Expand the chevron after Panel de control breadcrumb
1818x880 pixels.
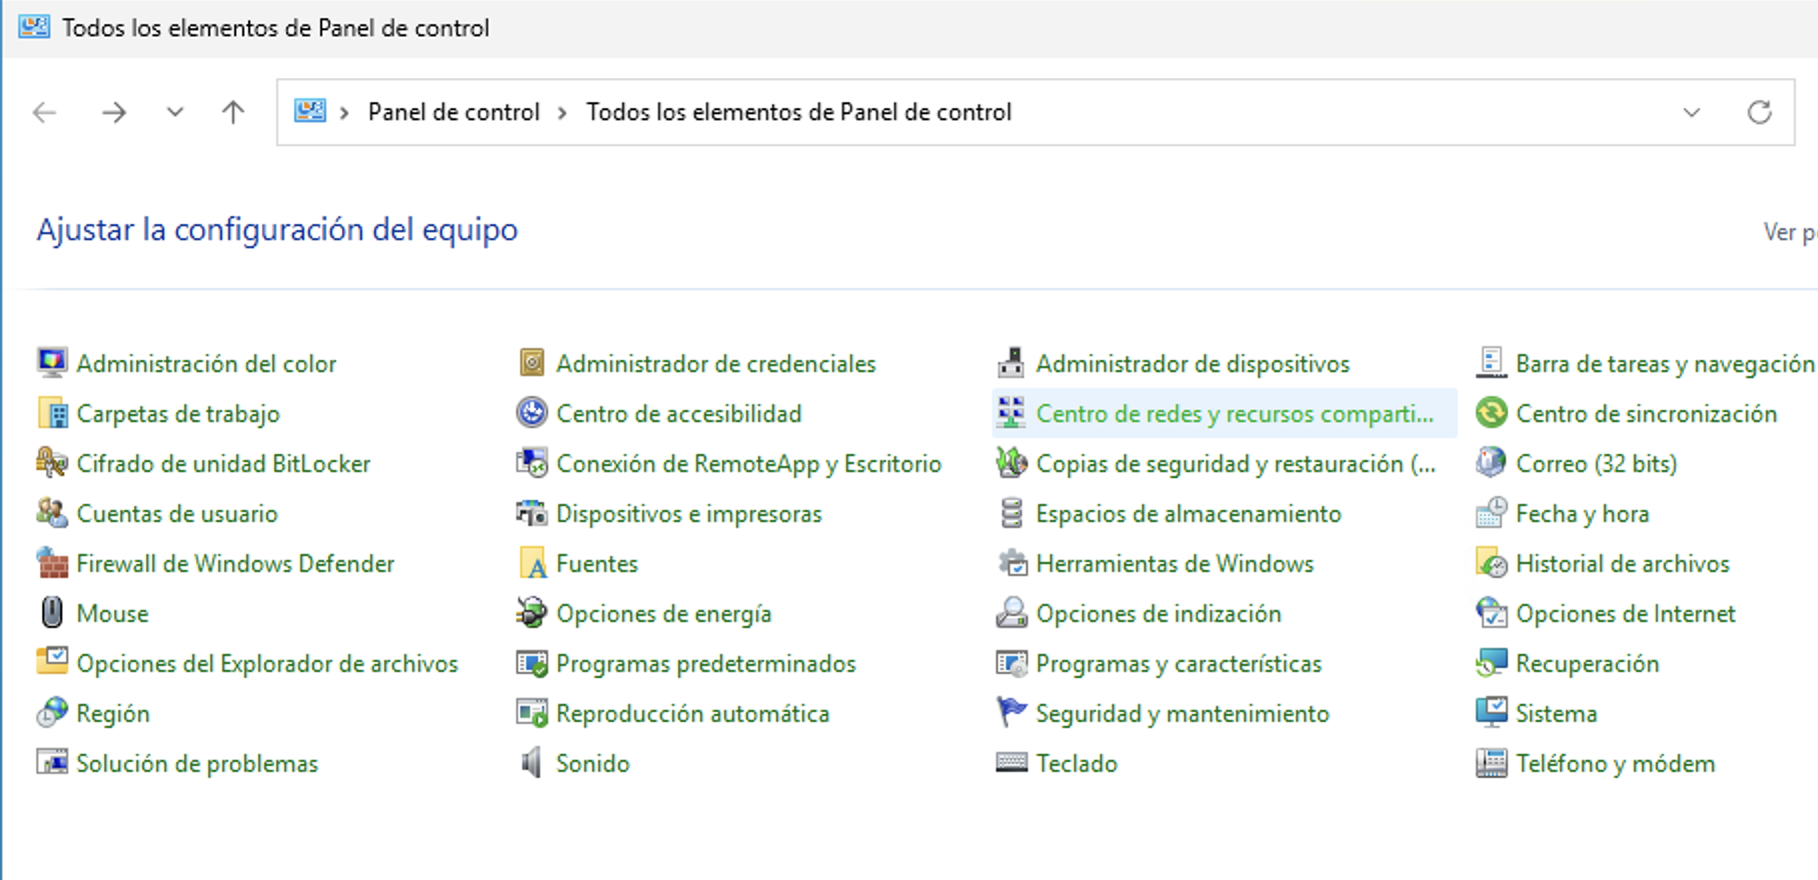[562, 112]
